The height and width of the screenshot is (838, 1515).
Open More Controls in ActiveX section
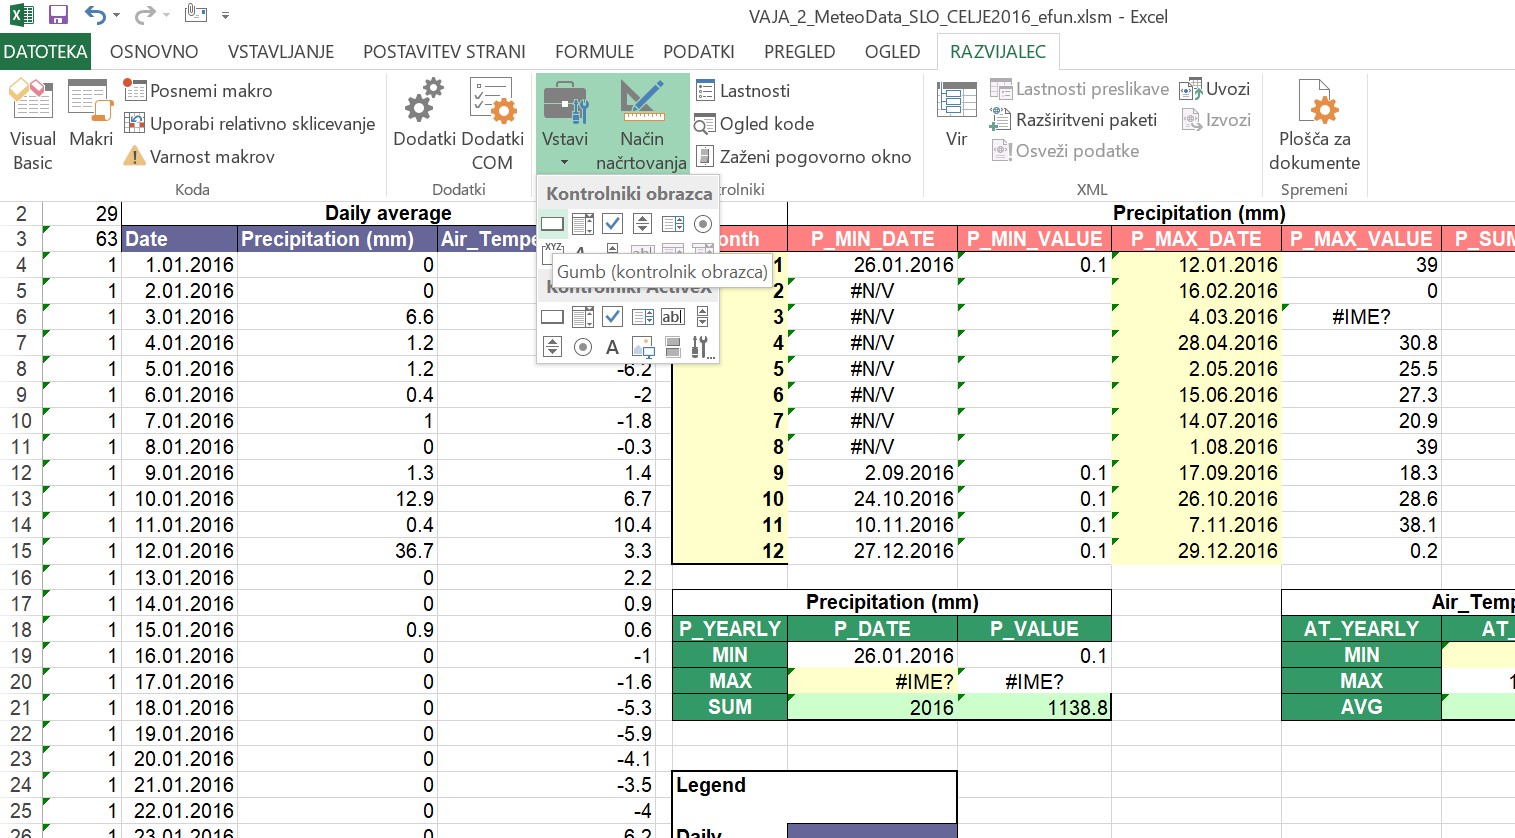[x=702, y=347]
